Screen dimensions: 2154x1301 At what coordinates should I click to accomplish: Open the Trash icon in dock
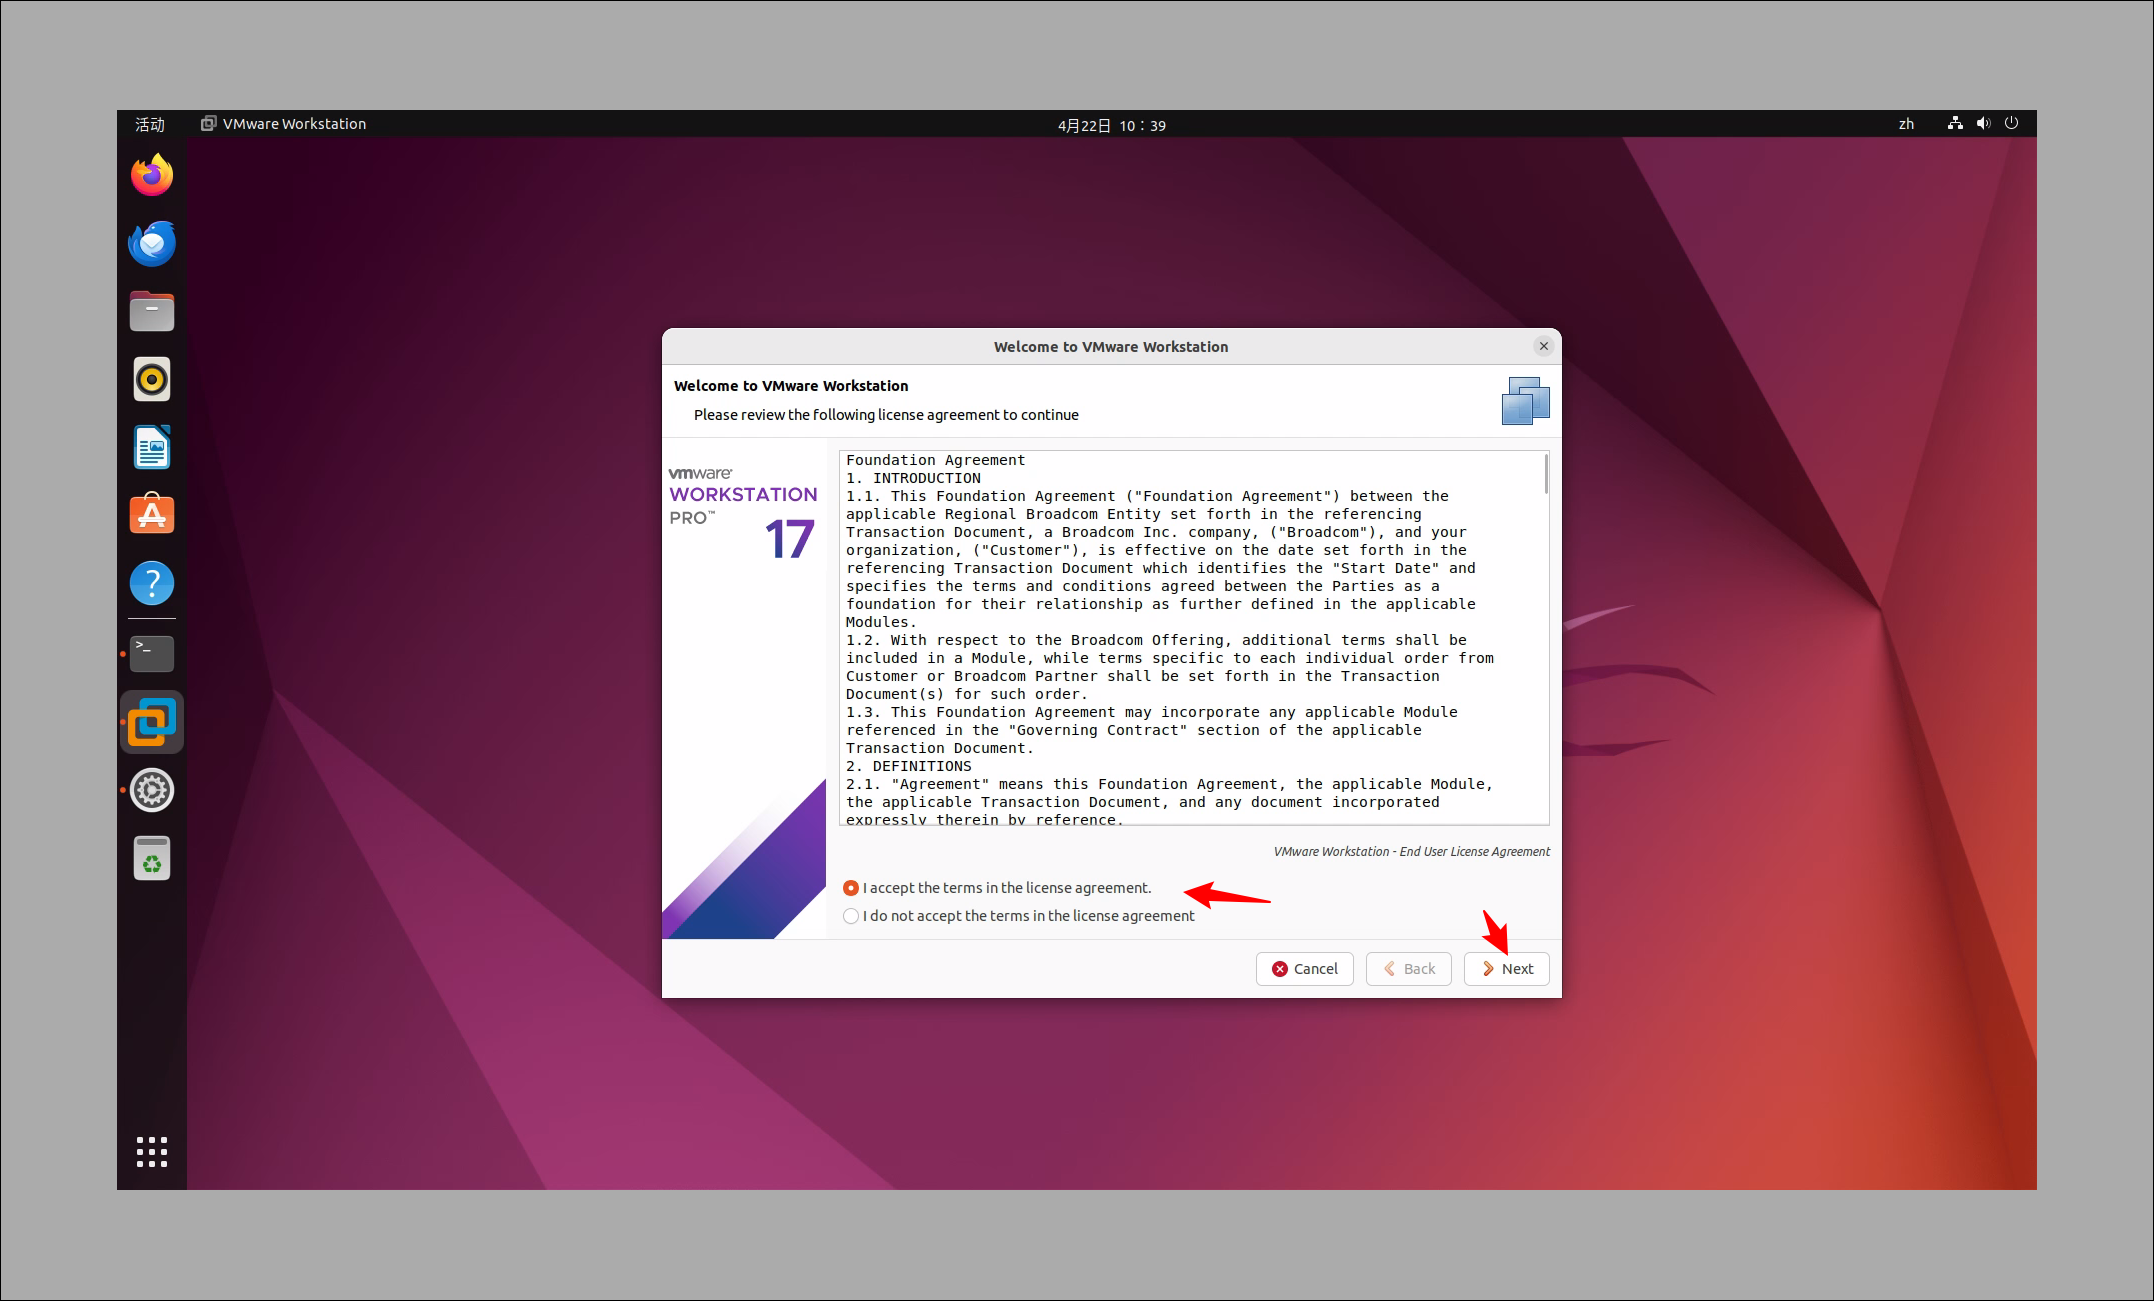[x=152, y=859]
